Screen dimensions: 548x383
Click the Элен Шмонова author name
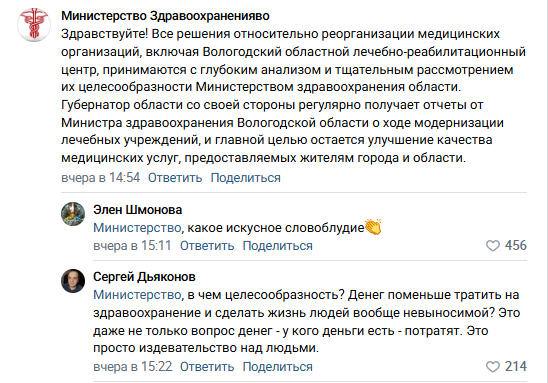[x=137, y=210]
